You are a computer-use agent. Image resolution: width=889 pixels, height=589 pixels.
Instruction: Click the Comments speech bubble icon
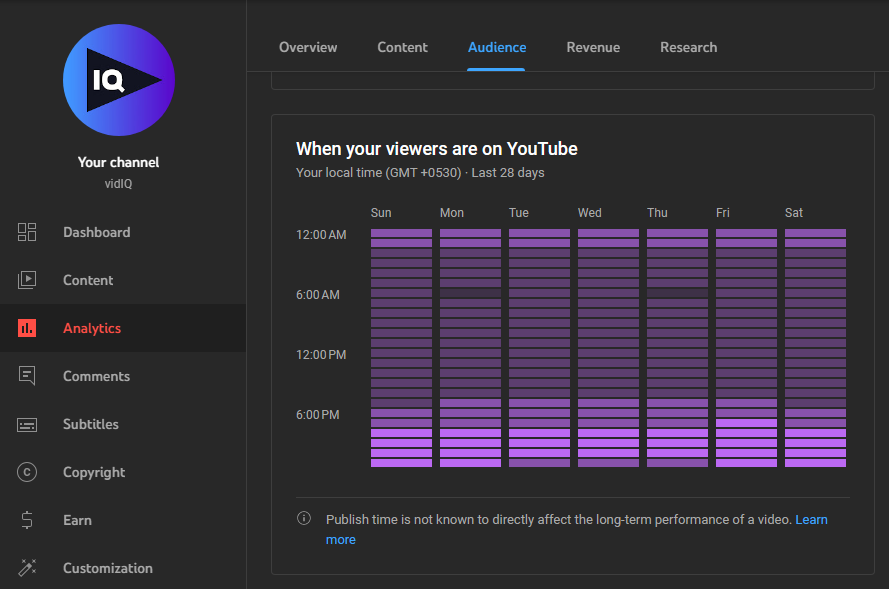point(27,376)
